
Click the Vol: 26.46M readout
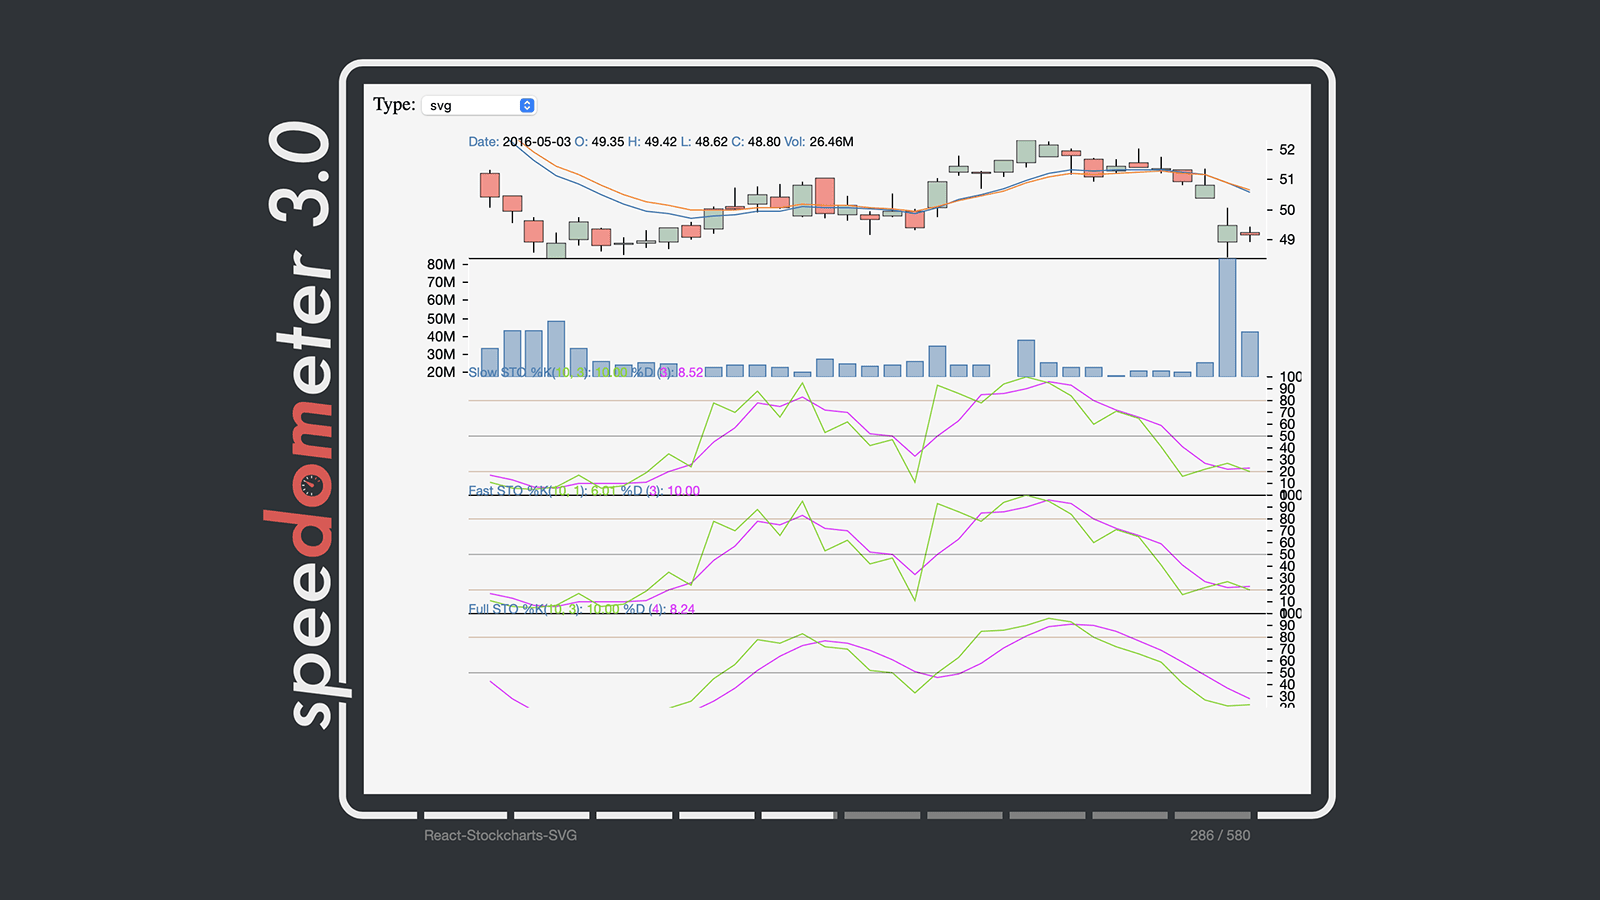pyautogui.click(x=818, y=142)
